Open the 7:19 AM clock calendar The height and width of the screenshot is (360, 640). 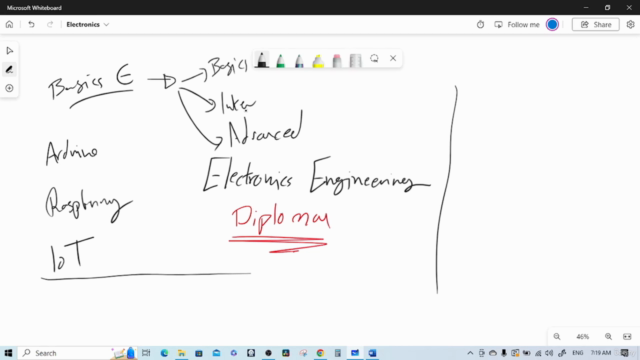pos(601,353)
